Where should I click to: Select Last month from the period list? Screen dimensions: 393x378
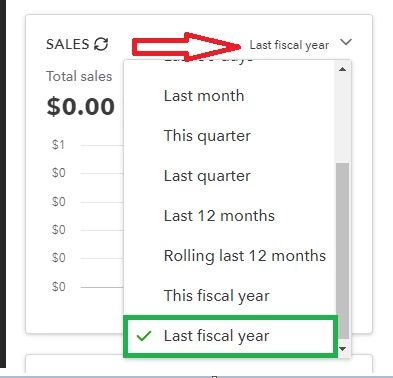(204, 96)
